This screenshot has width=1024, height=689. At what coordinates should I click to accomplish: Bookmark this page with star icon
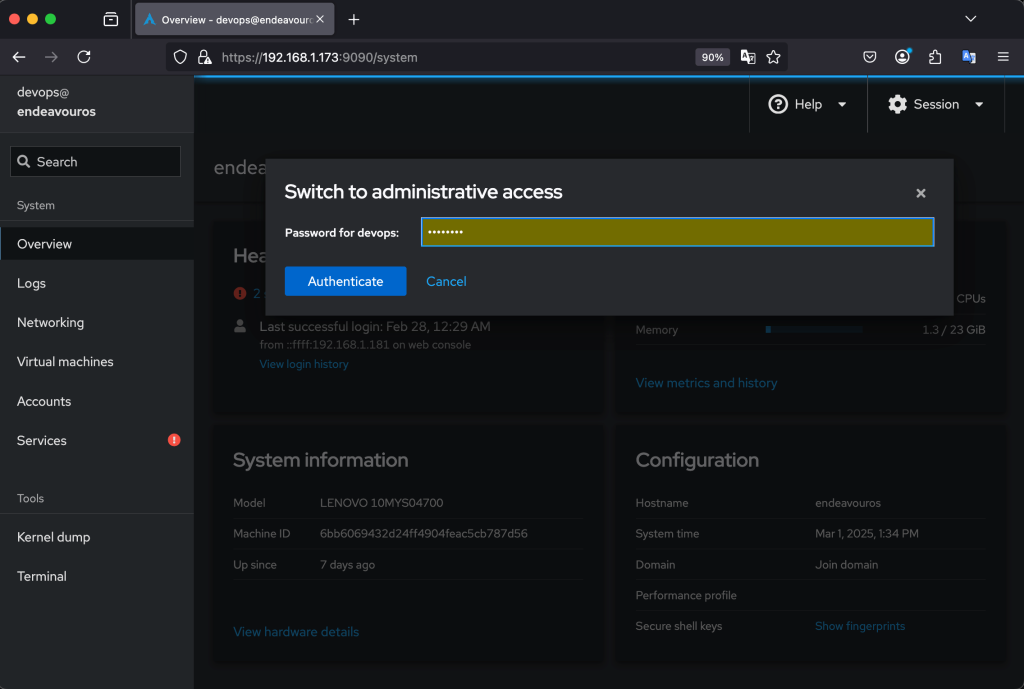click(x=773, y=57)
